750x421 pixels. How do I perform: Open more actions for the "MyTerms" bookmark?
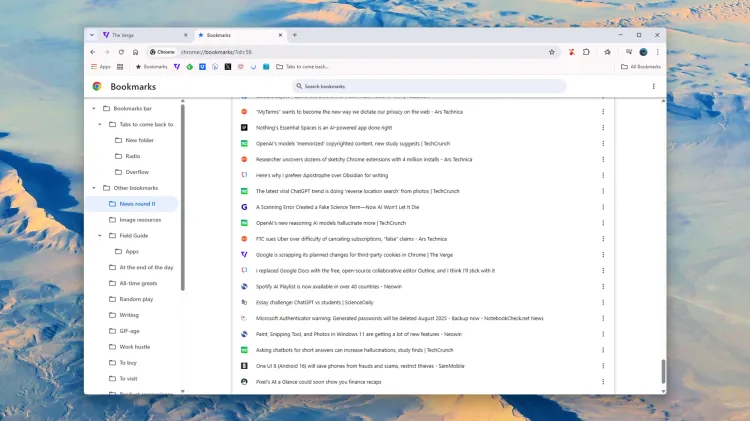pyautogui.click(x=603, y=112)
